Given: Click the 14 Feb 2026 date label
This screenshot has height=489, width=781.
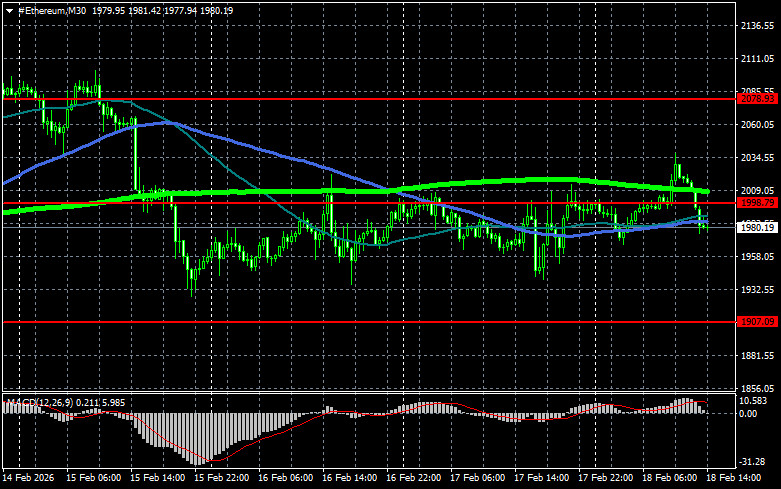Looking at the screenshot, I should 28,478.
